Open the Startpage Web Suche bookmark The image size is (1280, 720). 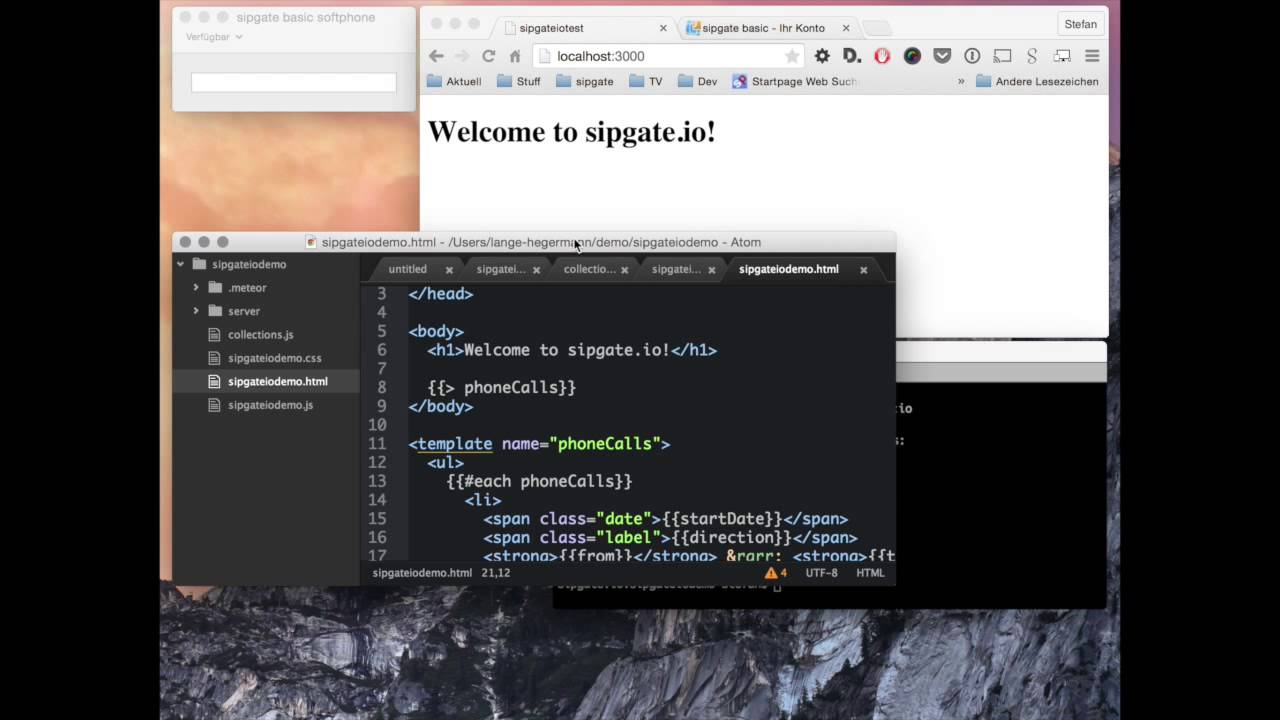[795, 82]
